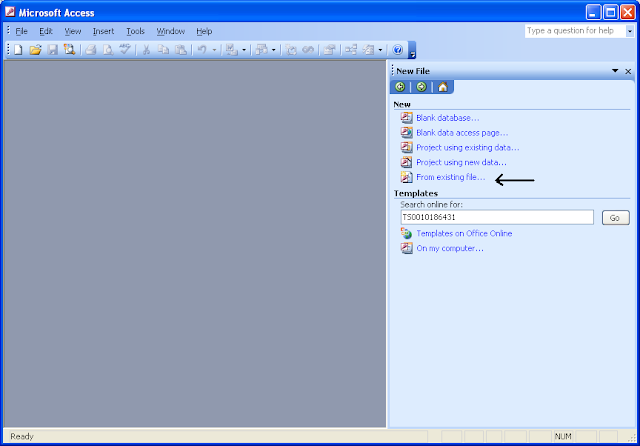Click the Analyze toolbar icon
Viewport: 640px width, 446px height.
[261, 50]
